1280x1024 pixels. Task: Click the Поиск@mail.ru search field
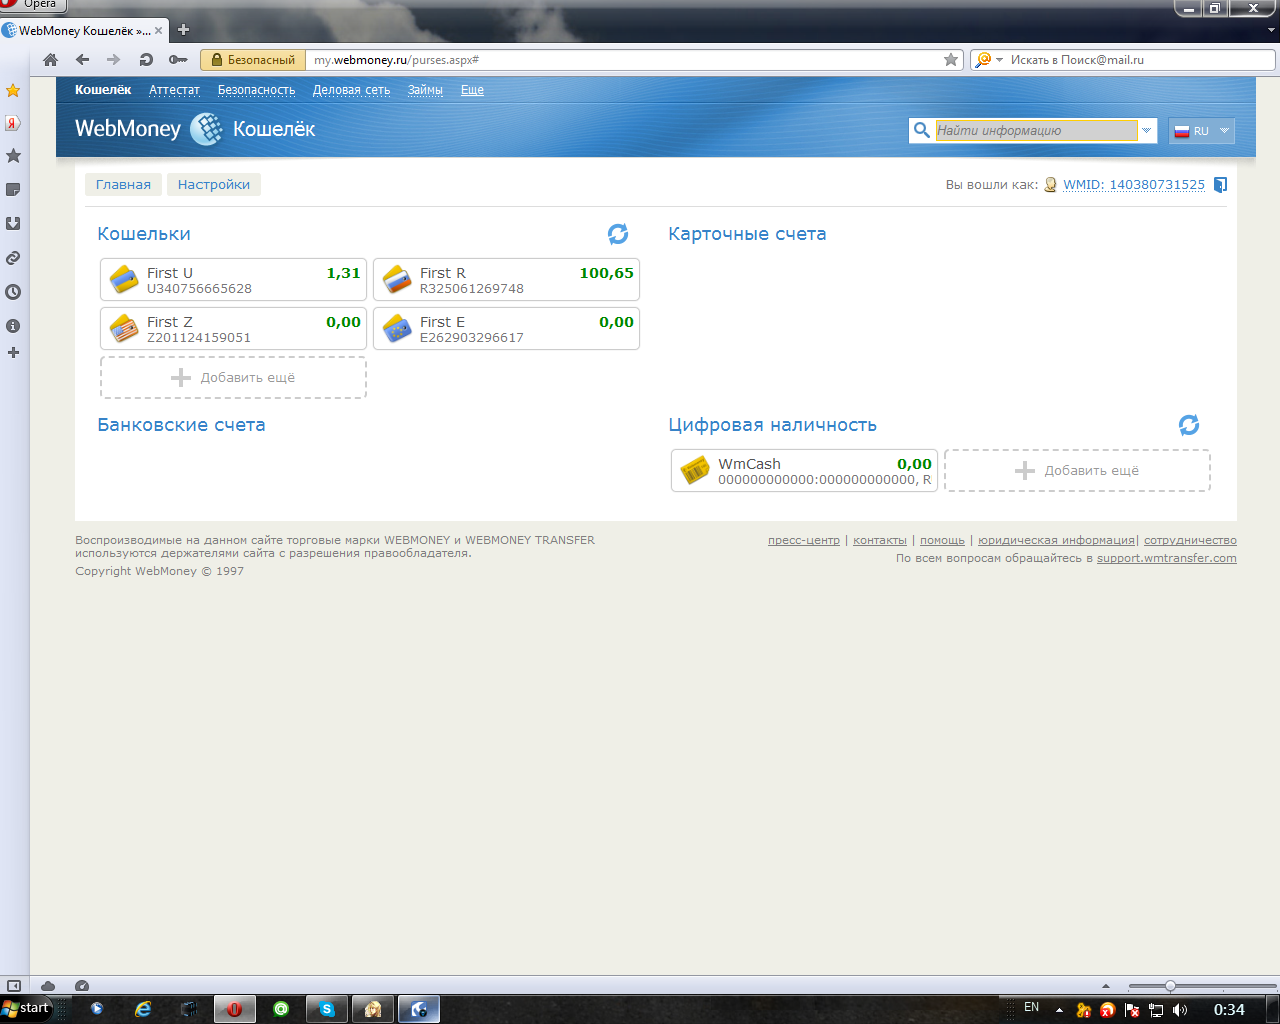click(x=1140, y=60)
